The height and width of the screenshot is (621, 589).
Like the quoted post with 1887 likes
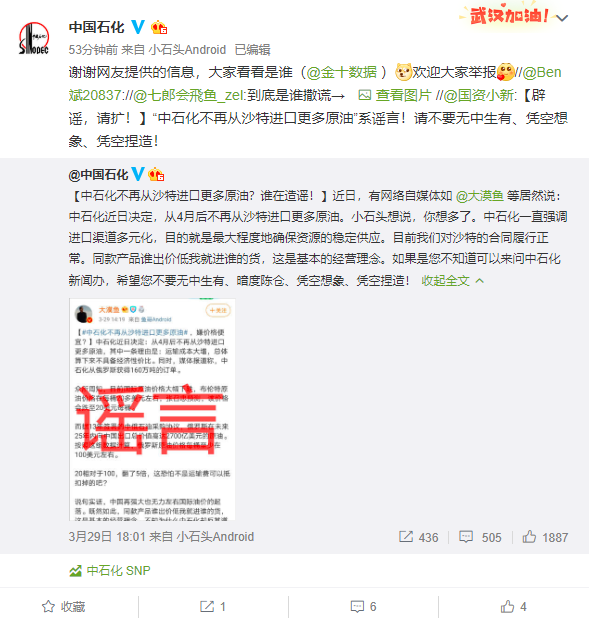[545, 537]
